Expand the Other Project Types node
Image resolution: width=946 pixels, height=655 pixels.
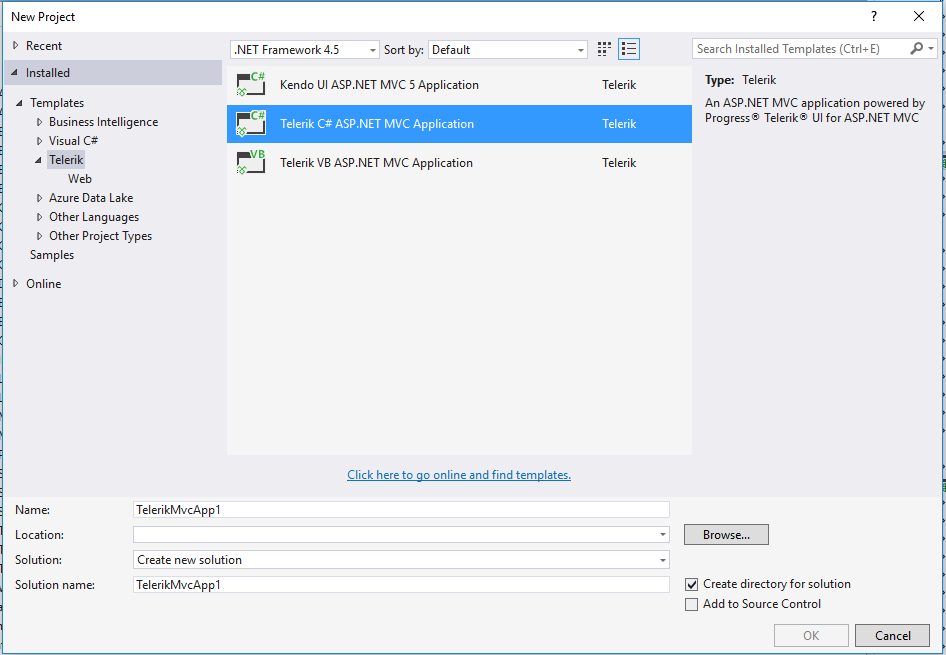coord(39,236)
